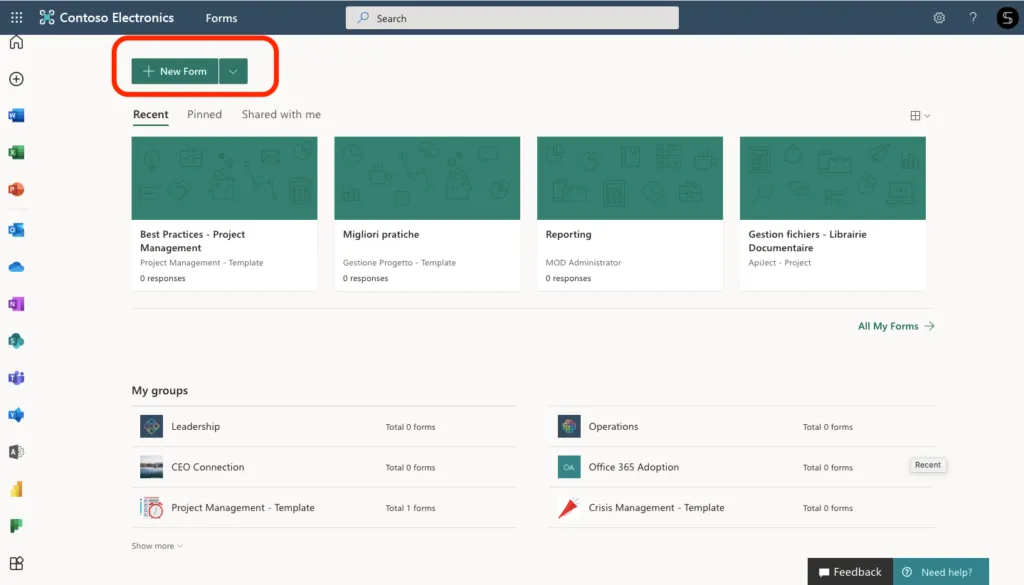The width and height of the screenshot is (1024, 585).
Task: Switch to the Shared with me tab
Action: click(281, 114)
